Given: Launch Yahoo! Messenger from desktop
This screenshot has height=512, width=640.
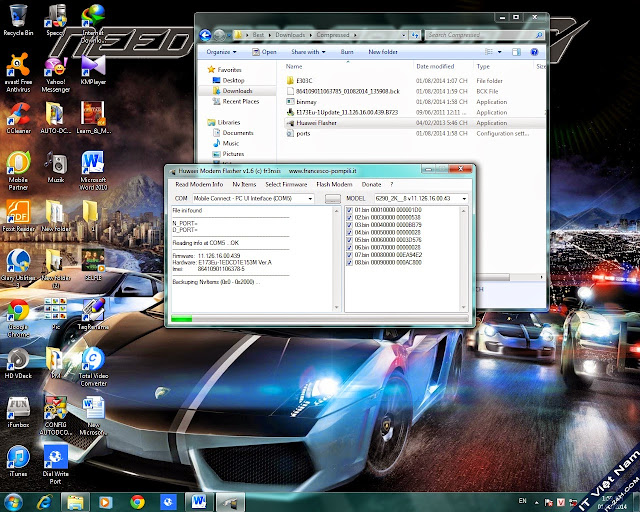Looking at the screenshot, I should coord(56,73).
